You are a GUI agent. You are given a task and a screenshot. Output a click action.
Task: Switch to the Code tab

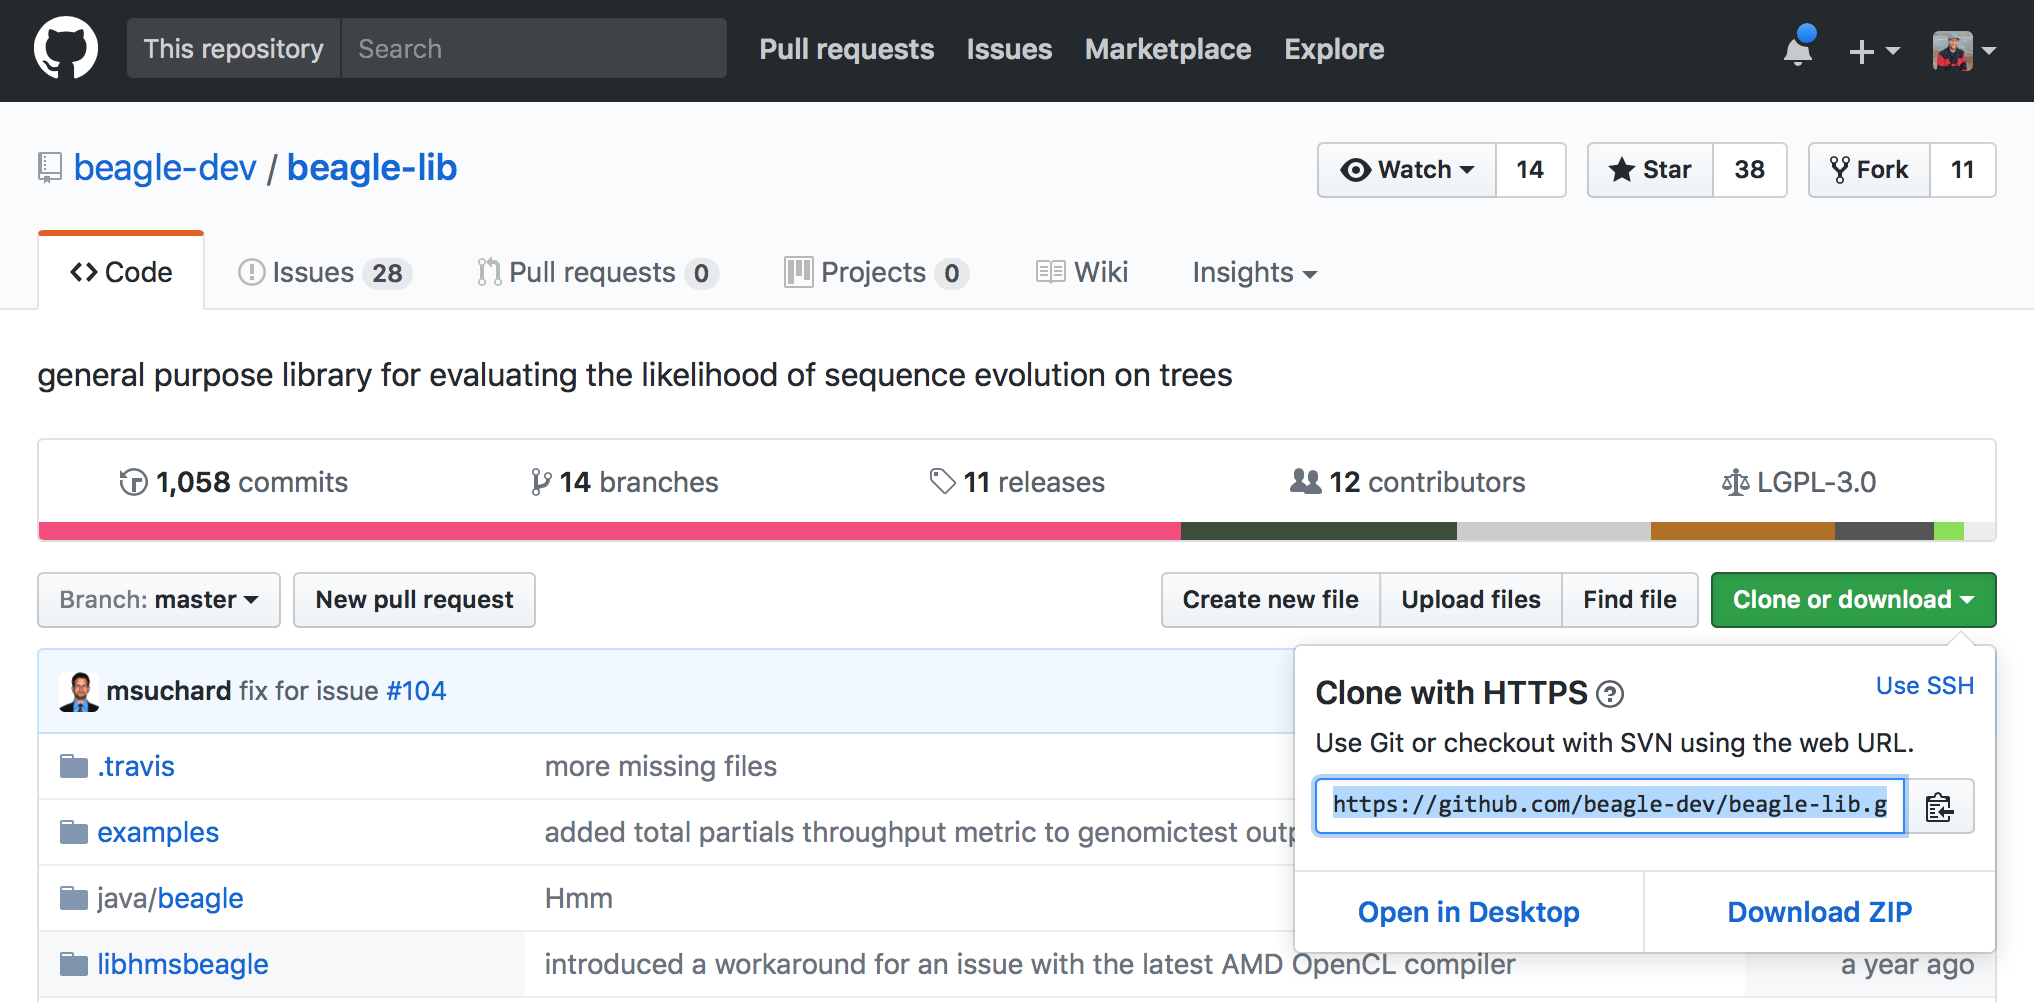[x=121, y=272]
